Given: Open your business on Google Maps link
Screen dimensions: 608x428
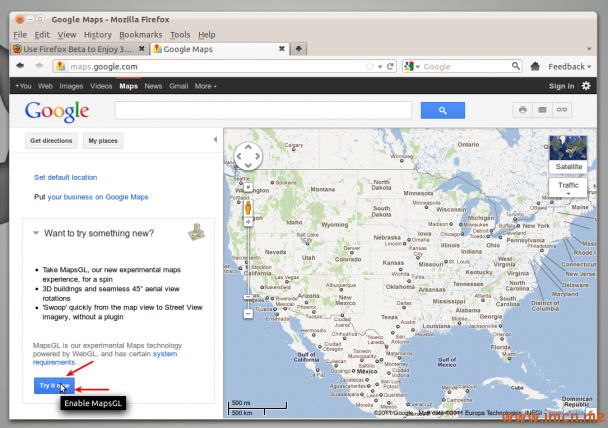Looking at the screenshot, I should point(98,197).
